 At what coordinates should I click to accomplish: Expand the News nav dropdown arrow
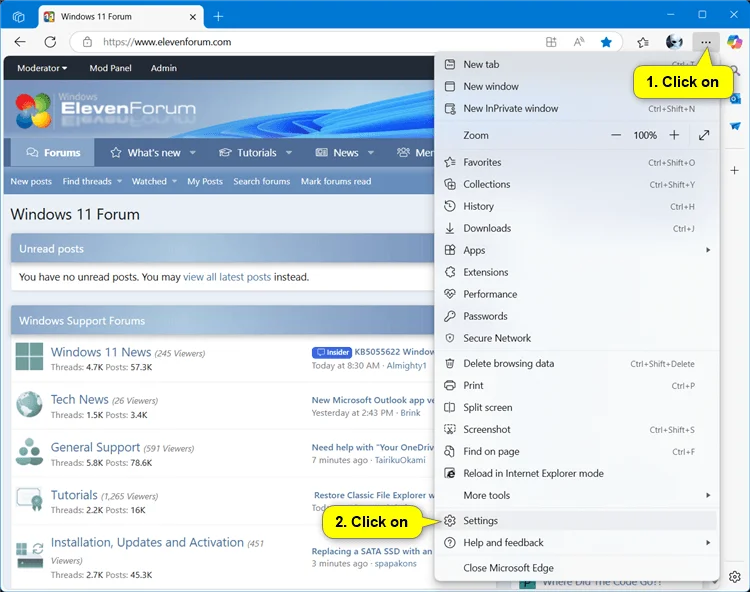click(371, 153)
